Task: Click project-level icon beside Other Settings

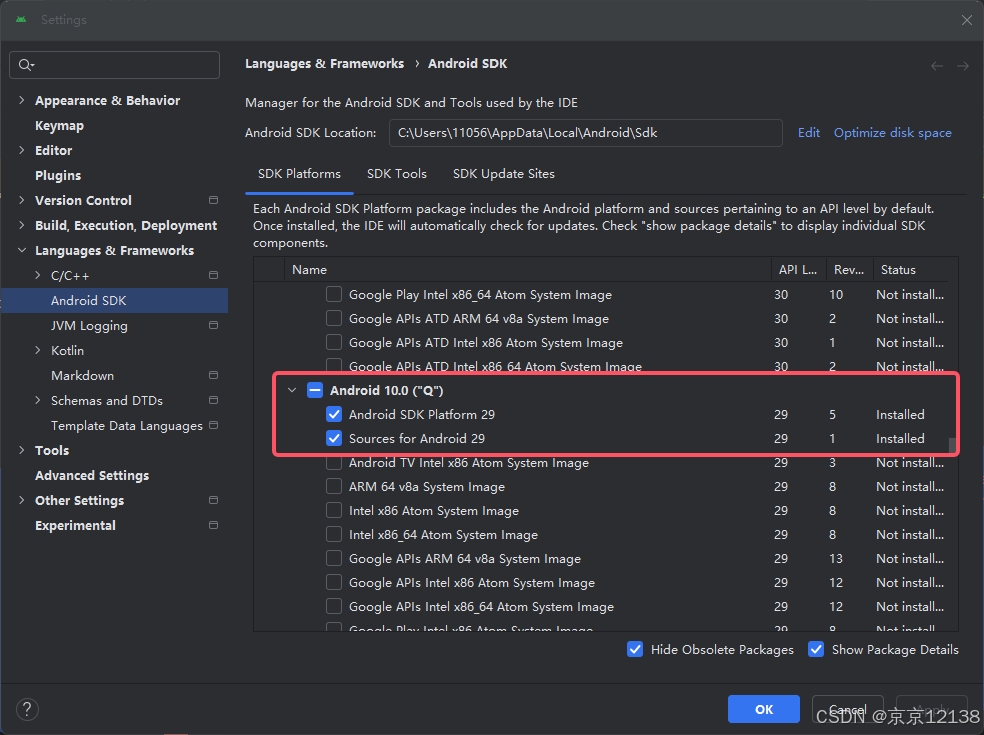Action: 213,500
